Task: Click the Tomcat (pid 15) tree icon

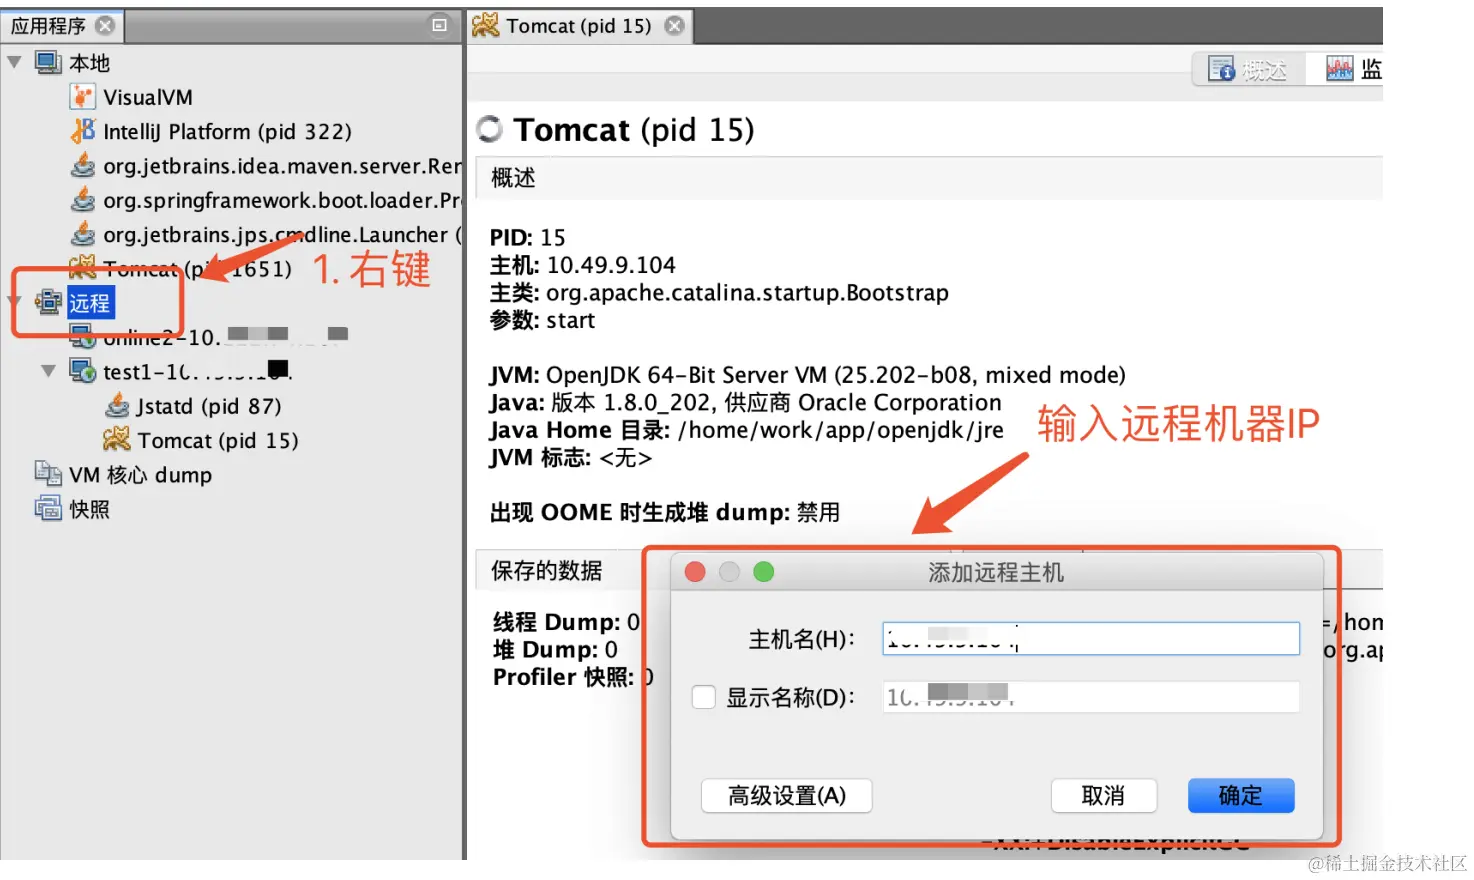Action: 117,439
